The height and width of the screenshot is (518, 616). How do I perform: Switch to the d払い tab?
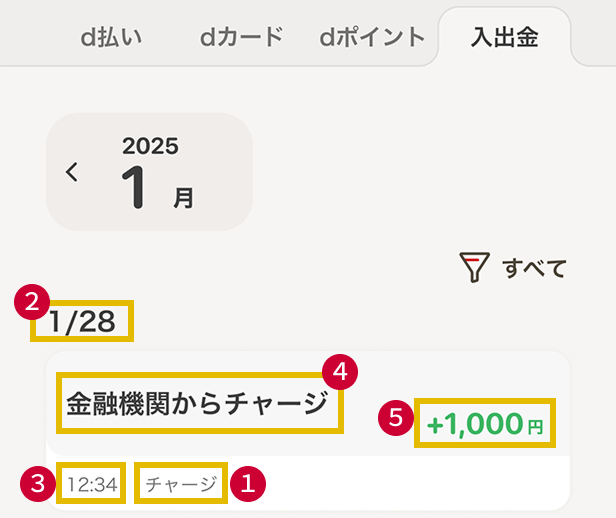(112, 38)
